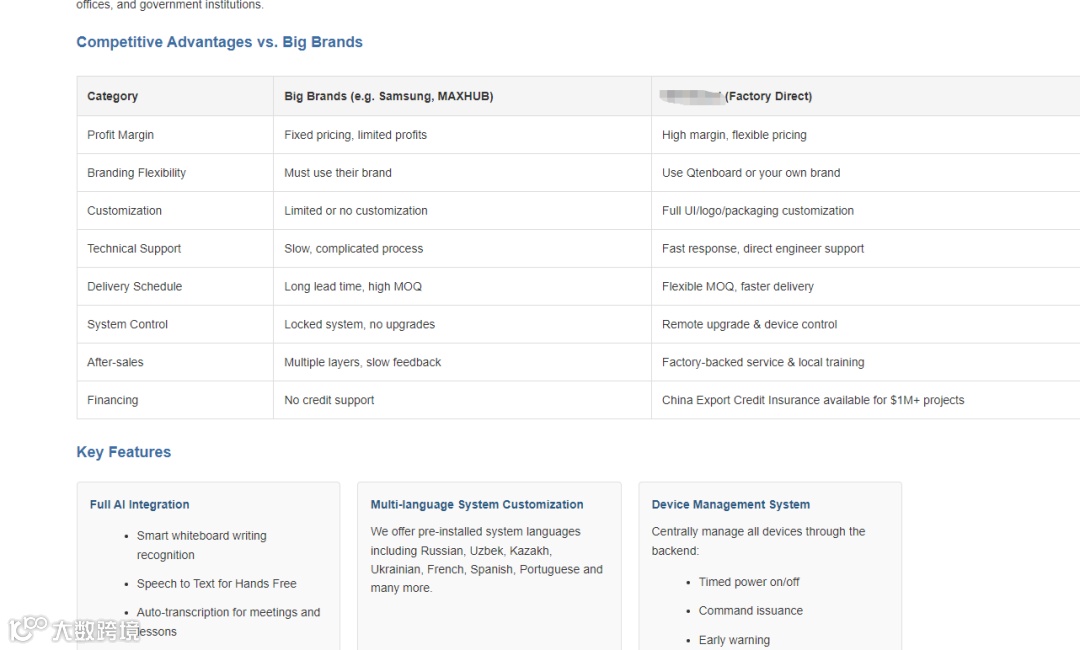This screenshot has height=650, width=1080.
Task: Select the Category column header
Action: click(x=112, y=97)
